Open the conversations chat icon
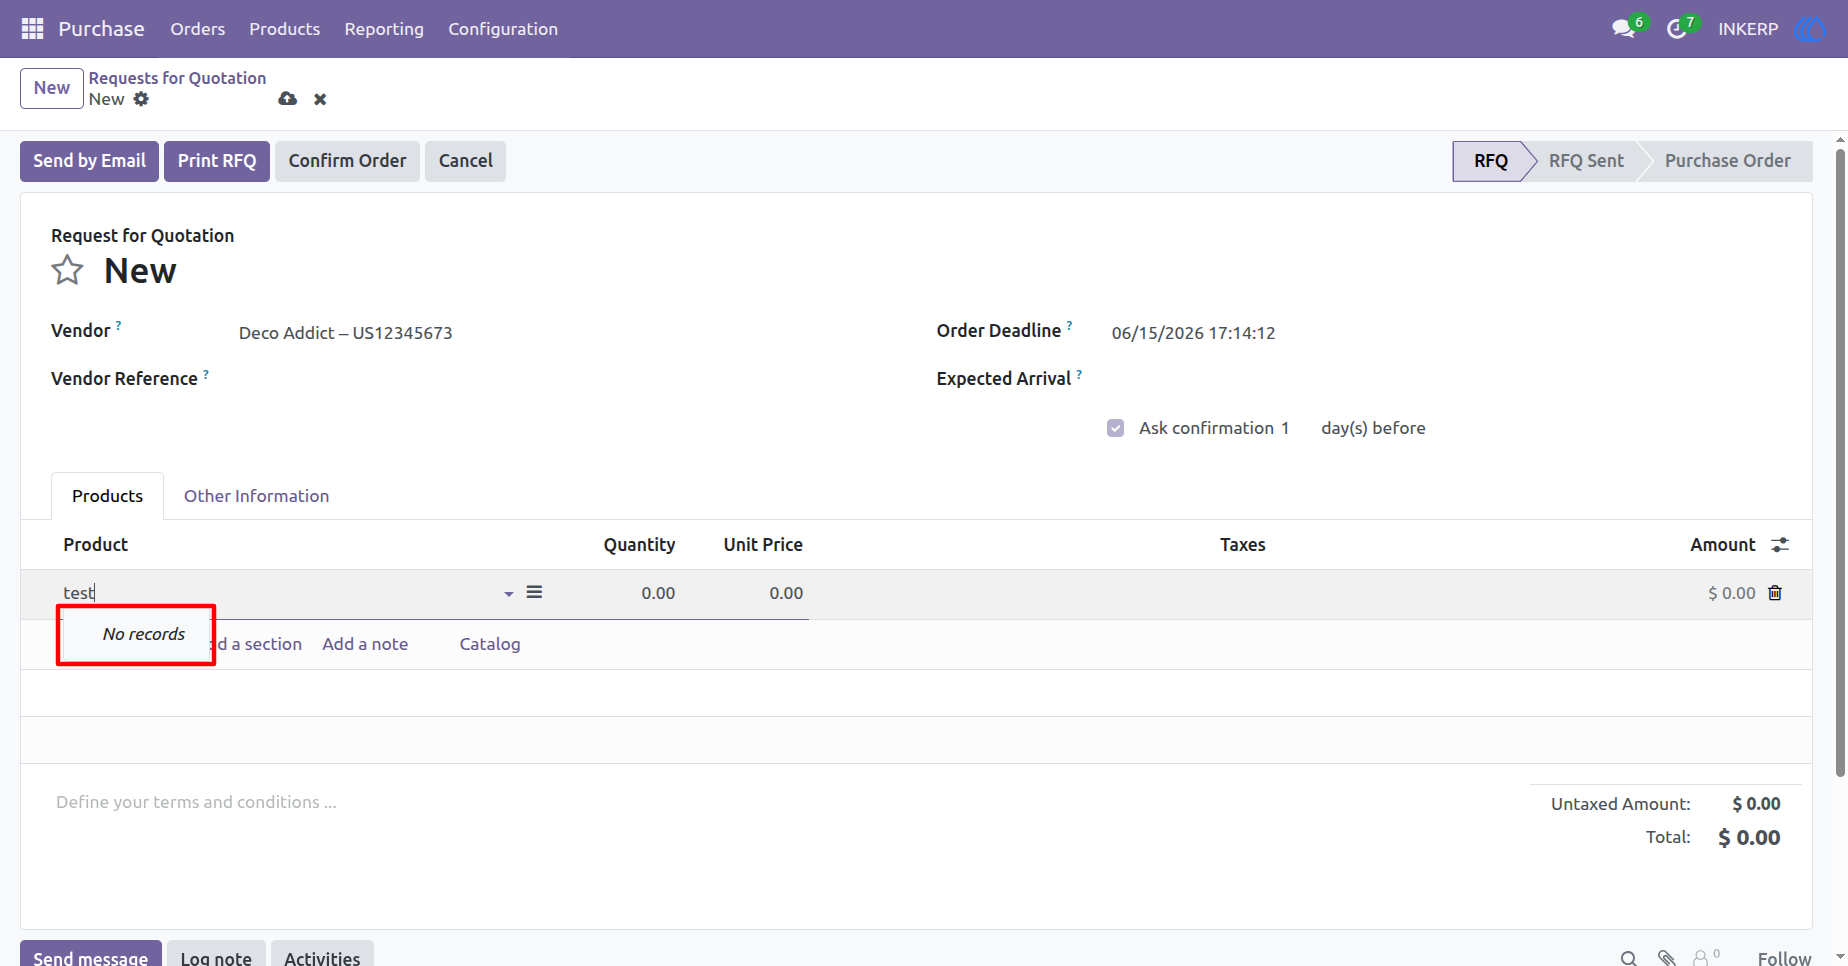1848x966 pixels. click(1624, 29)
